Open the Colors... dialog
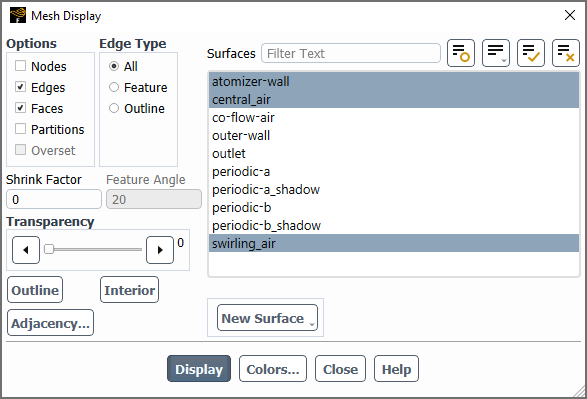Viewport: 587px width, 399px height. pos(273,369)
